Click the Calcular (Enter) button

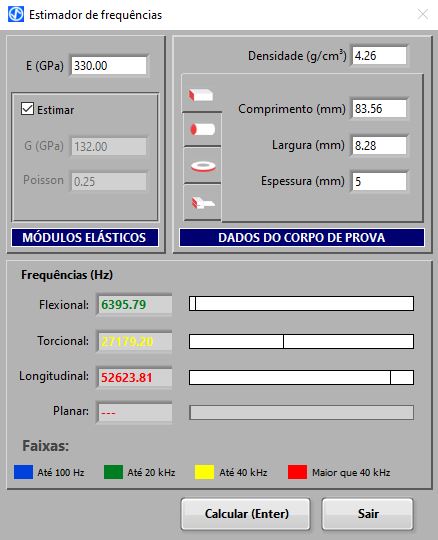[246, 514]
